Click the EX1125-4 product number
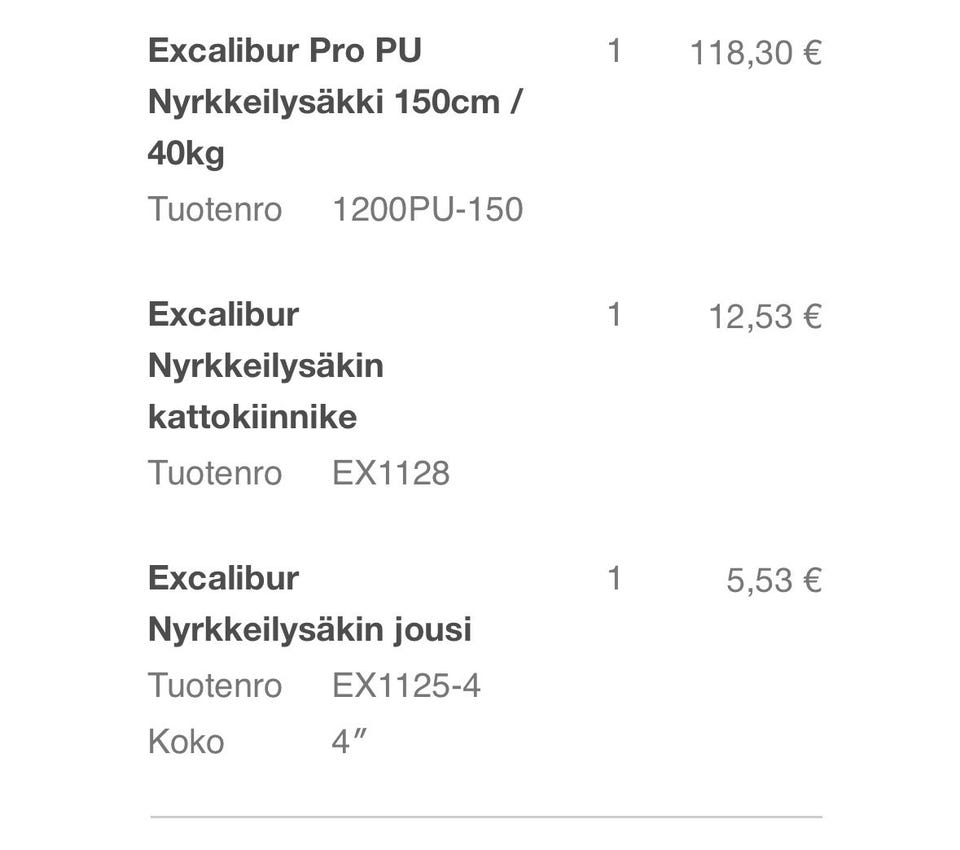 pyautogui.click(x=406, y=686)
